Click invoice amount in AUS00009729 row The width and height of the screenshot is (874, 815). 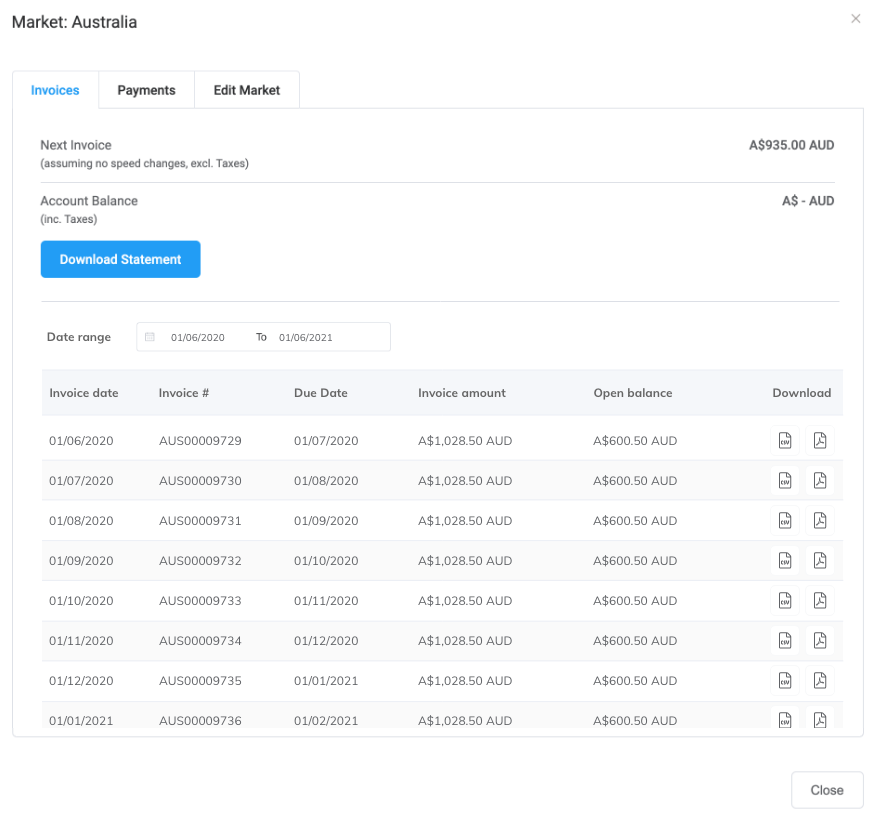coord(465,440)
